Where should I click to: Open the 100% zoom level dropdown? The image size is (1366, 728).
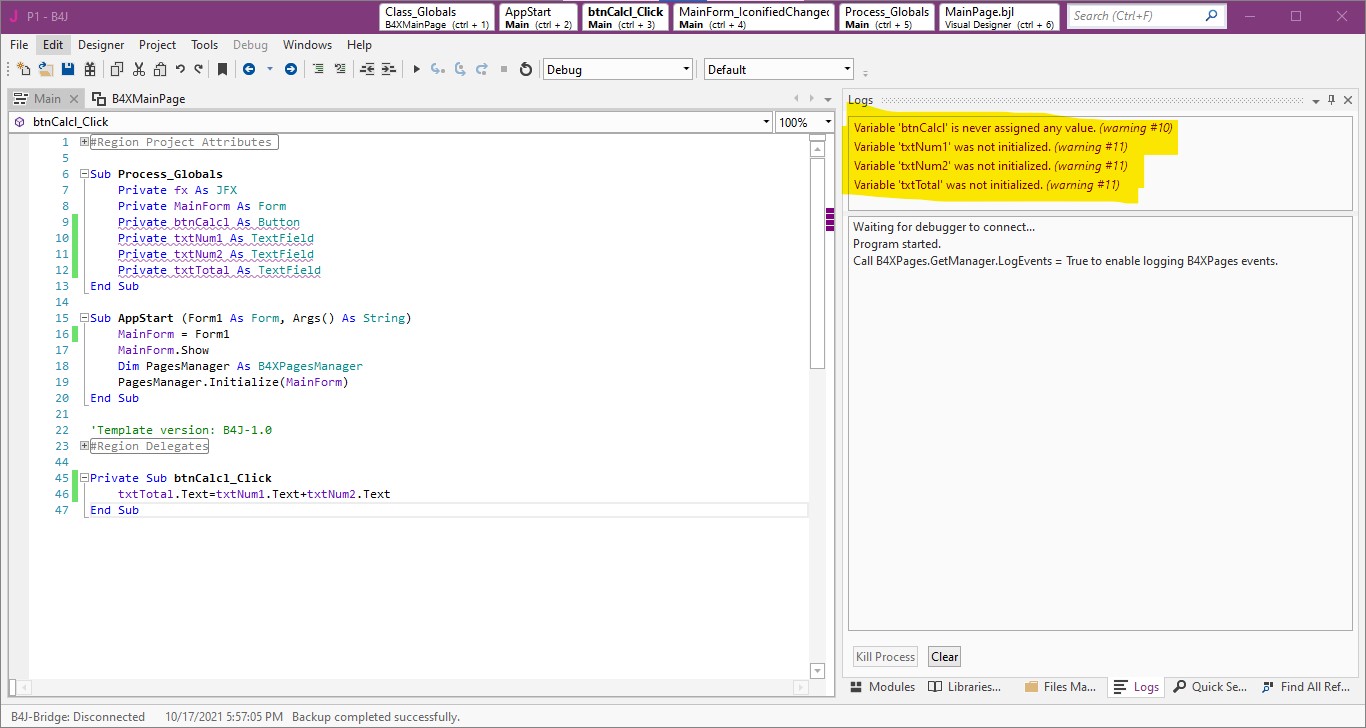click(827, 122)
